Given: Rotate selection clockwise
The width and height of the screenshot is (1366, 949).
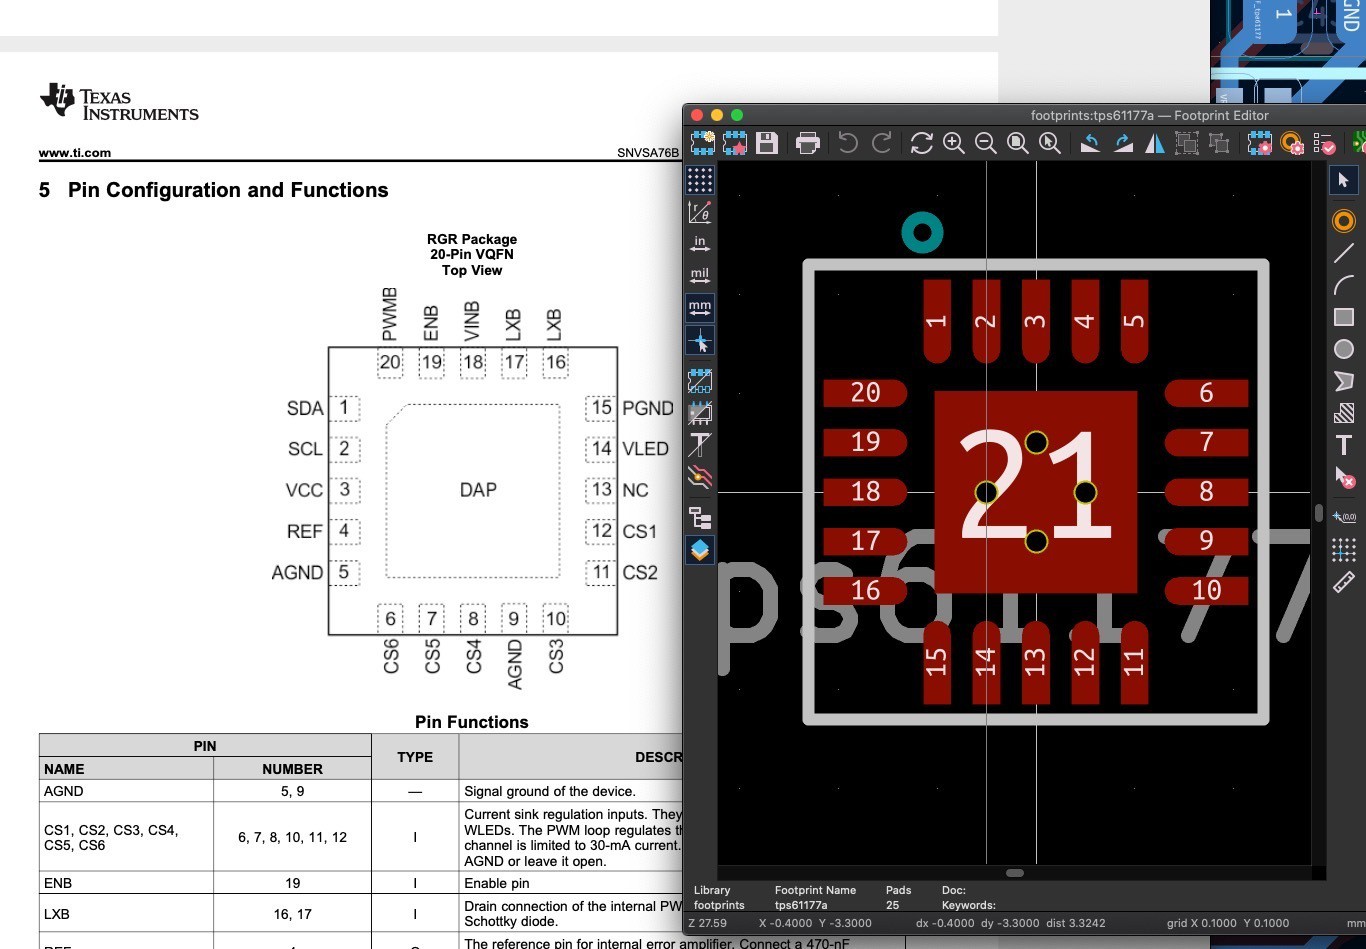Looking at the screenshot, I should click(1122, 143).
